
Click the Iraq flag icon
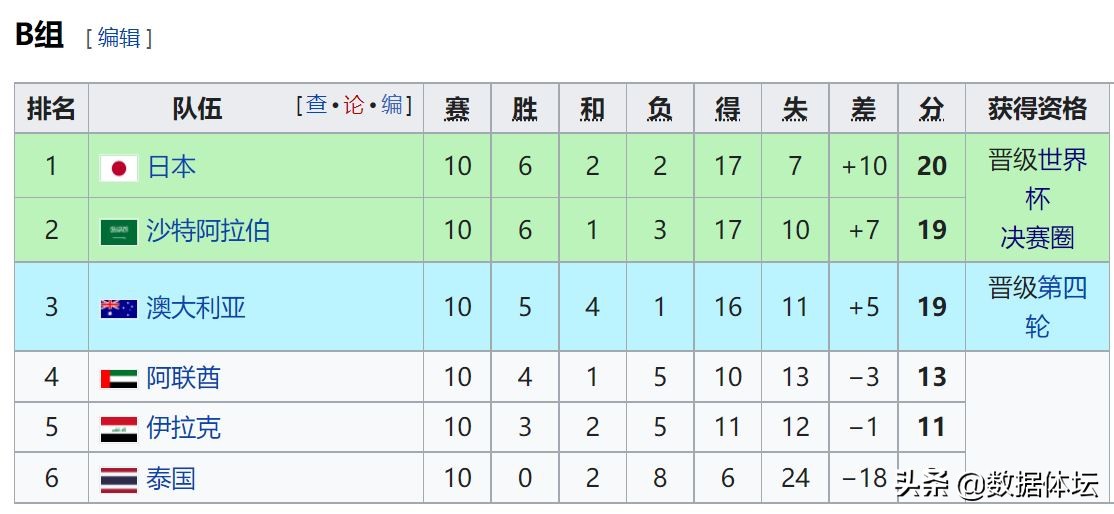[x=119, y=429]
